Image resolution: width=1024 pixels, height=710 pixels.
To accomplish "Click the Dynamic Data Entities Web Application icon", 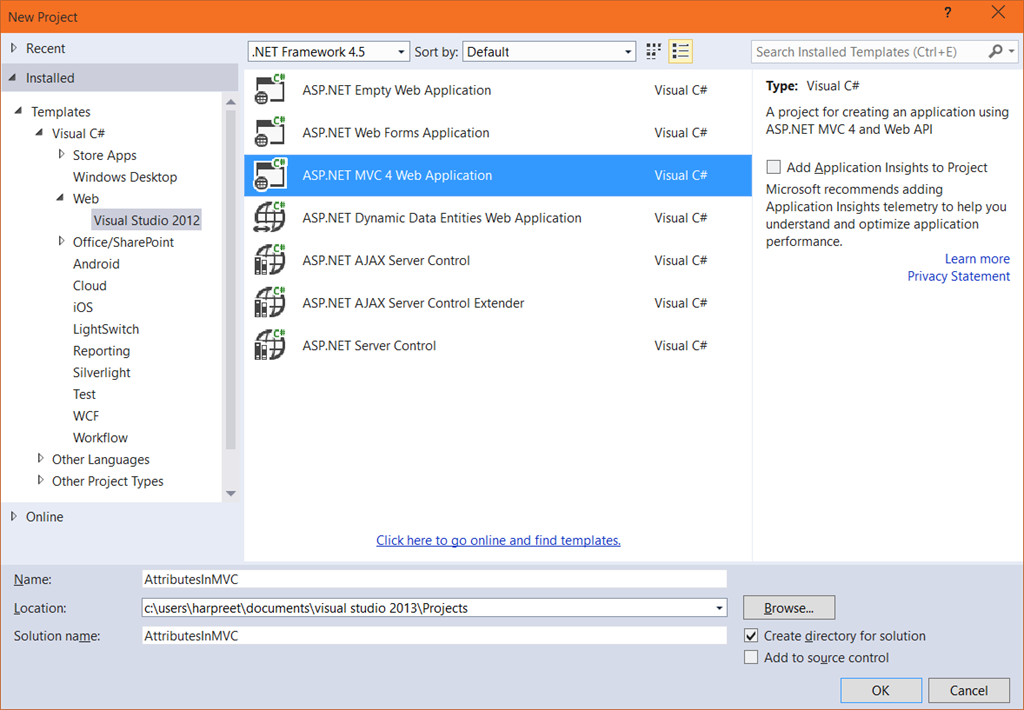I will coord(270,217).
